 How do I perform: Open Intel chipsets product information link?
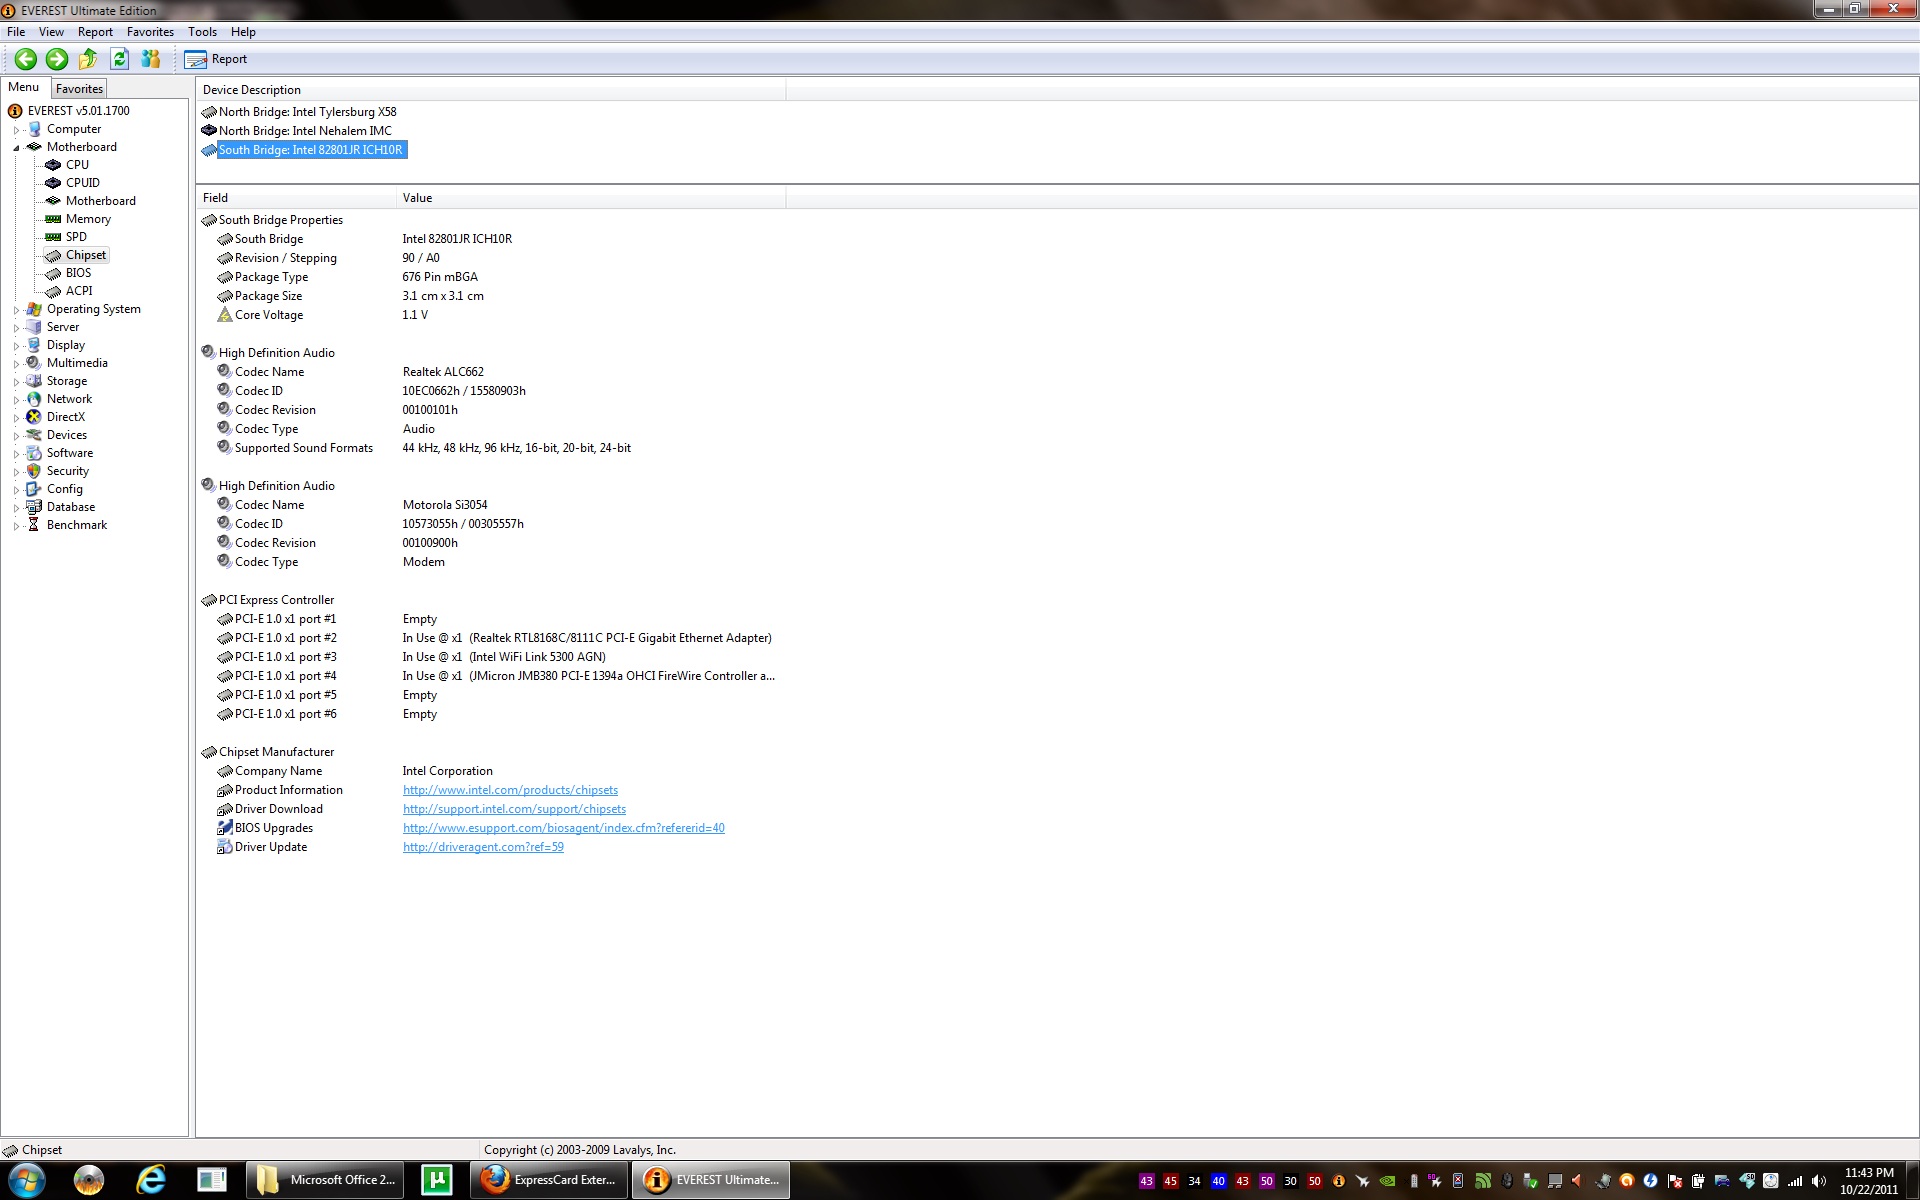click(x=510, y=790)
